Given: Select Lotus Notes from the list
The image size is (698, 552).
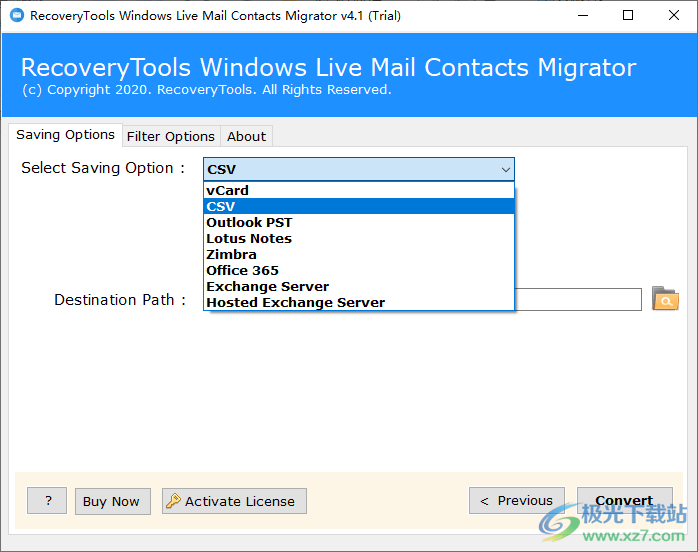Looking at the screenshot, I should (359, 239).
